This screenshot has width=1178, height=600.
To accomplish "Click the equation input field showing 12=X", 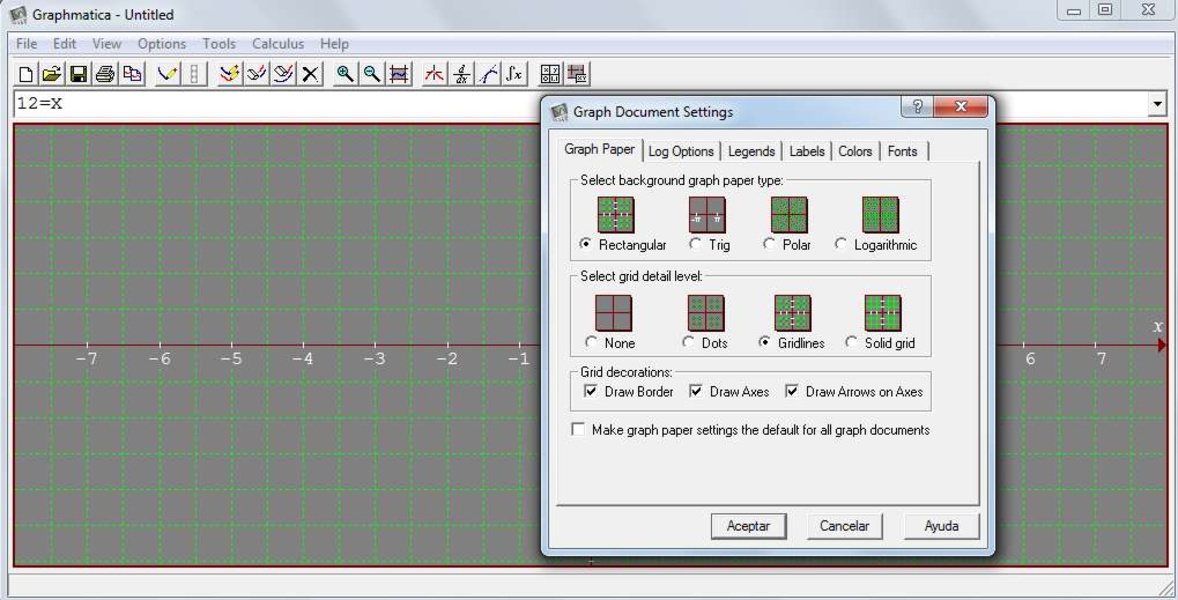I will [x=580, y=104].
